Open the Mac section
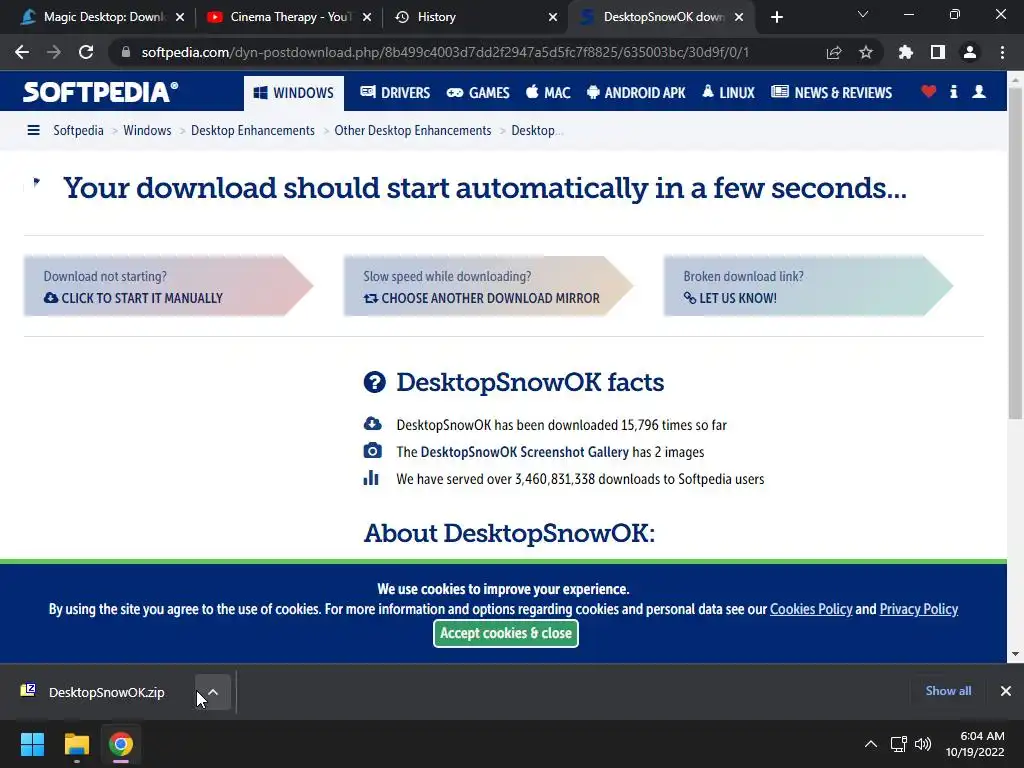This screenshot has width=1024, height=768. coord(549,93)
